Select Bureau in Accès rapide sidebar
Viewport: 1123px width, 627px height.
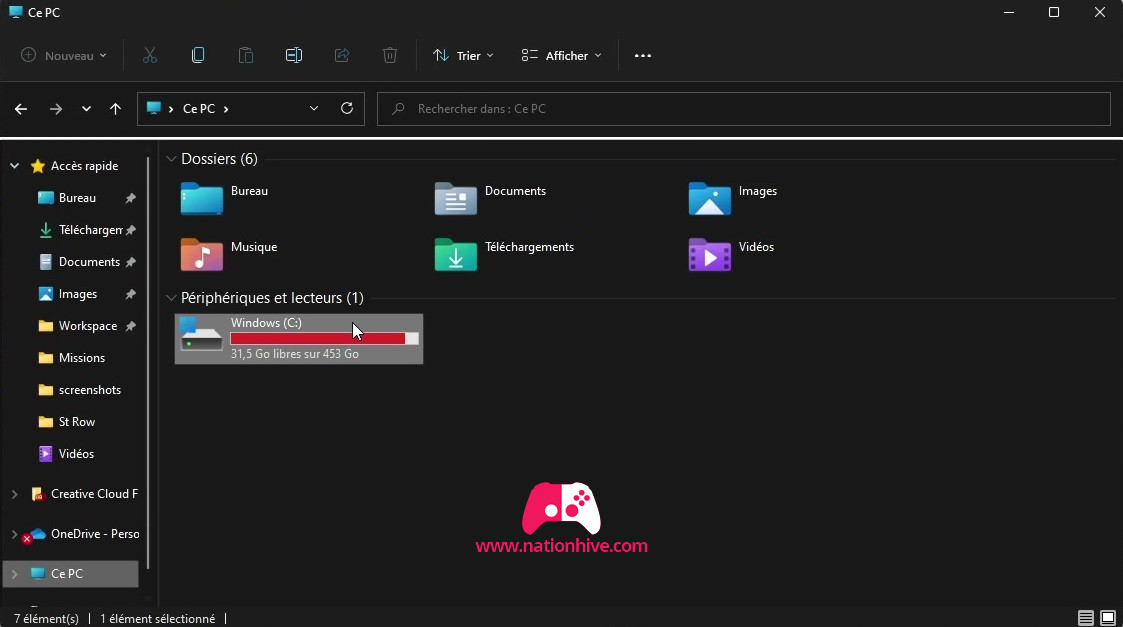[77, 198]
